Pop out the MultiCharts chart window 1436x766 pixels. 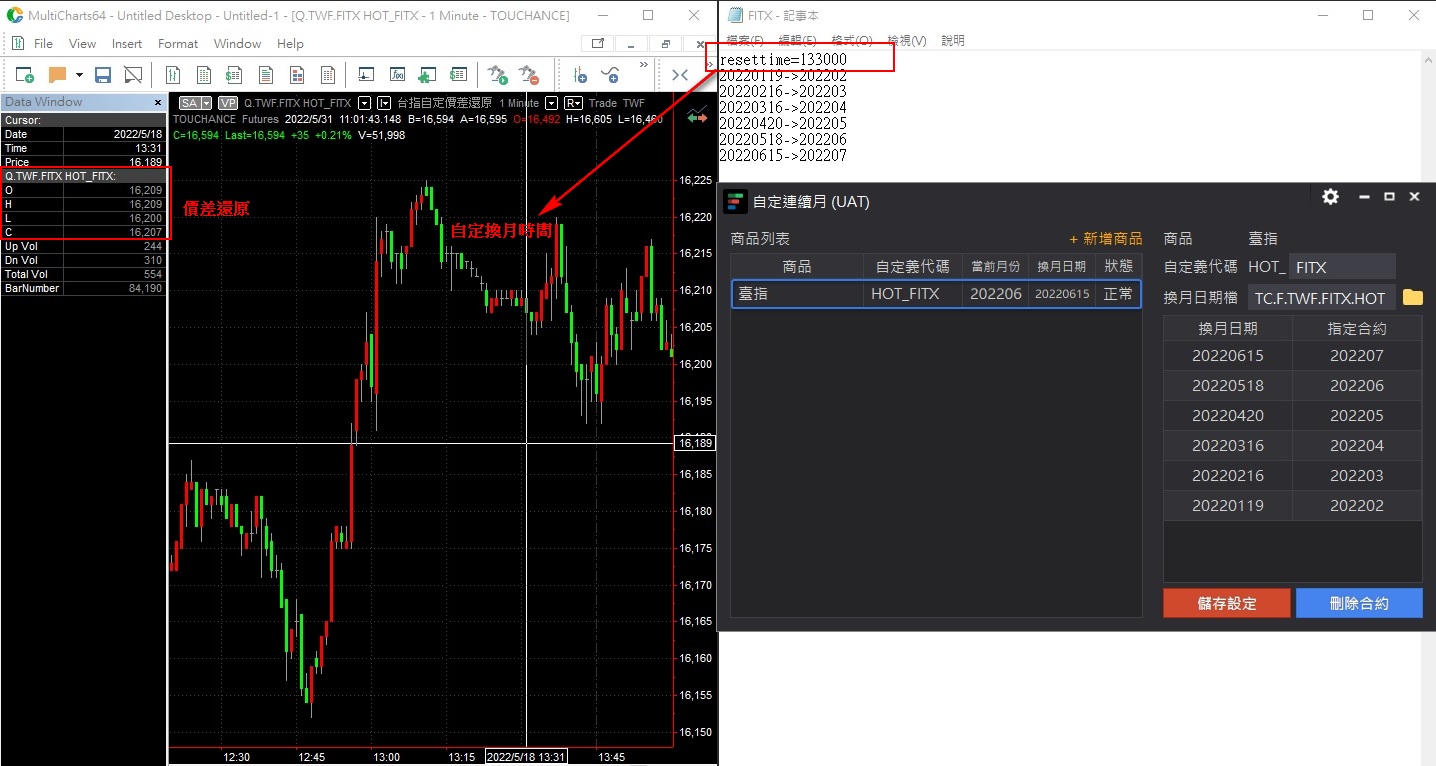[x=597, y=44]
